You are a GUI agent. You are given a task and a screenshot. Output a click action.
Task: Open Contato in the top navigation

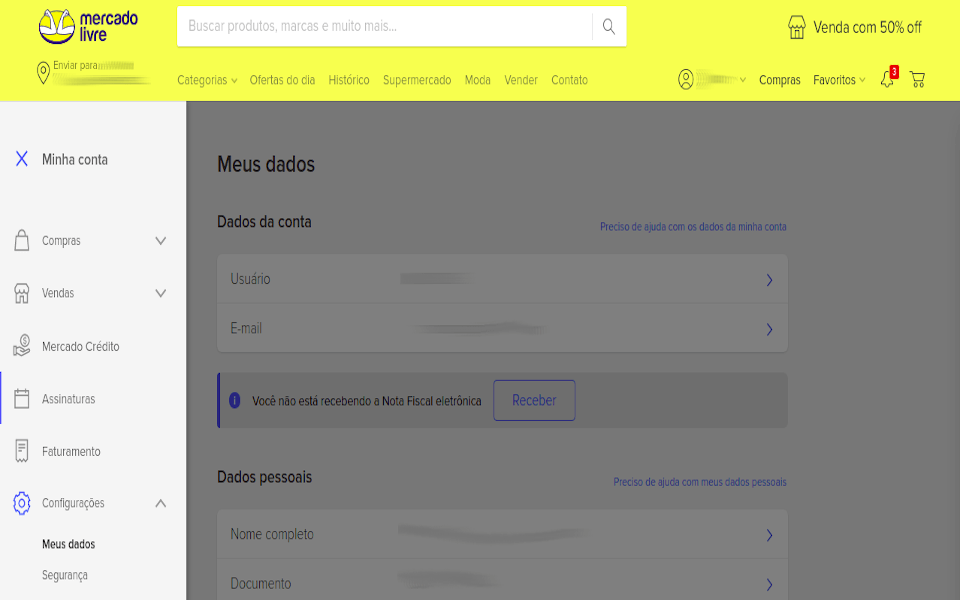coord(569,80)
